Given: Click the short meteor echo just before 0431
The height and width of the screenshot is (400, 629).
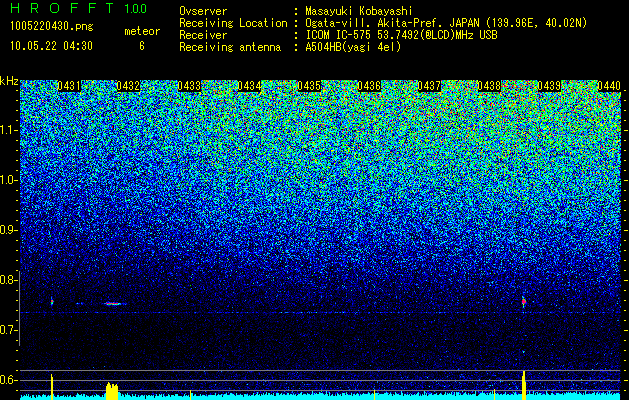Looking at the screenshot, I should (52, 302).
